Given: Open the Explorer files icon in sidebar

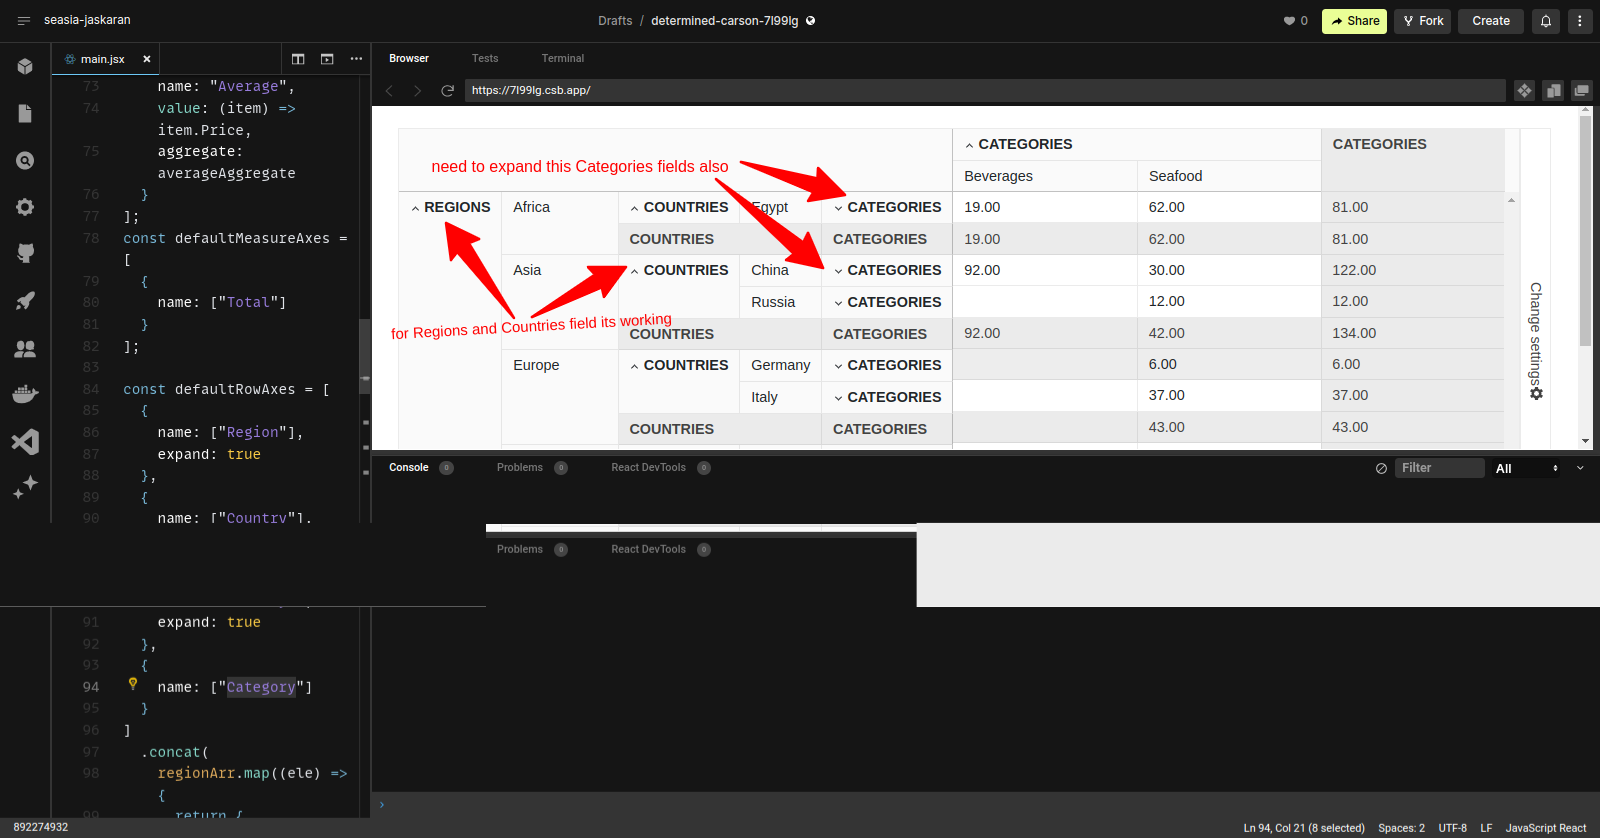Looking at the screenshot, I should pos(25,114).
